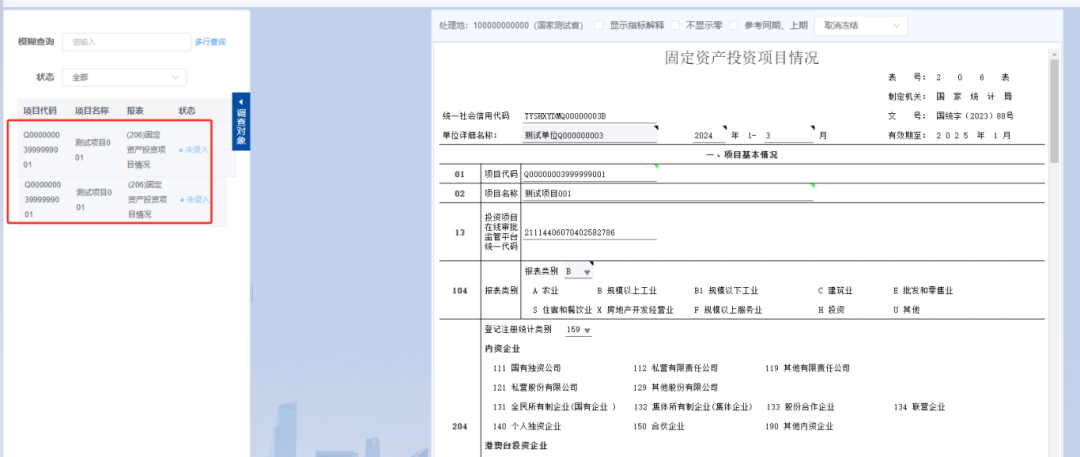This screenshot has height=457, width=1080.
Task: Select the second 测试项目001 row
Action: click(x=92, y=200)
